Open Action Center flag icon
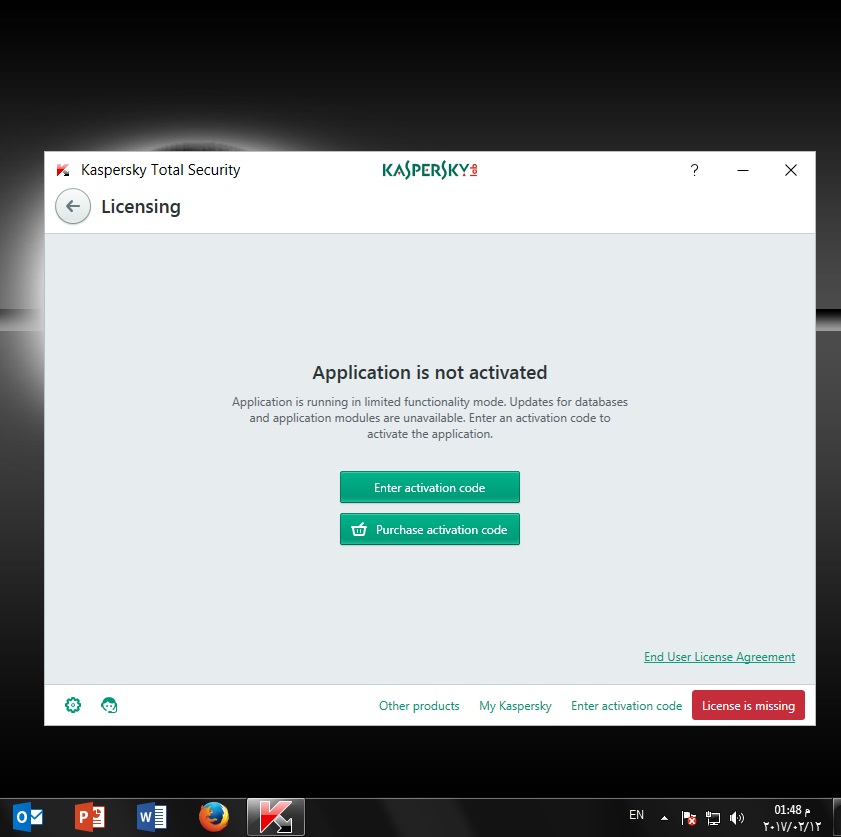841x837 pixels. point(689,818)
